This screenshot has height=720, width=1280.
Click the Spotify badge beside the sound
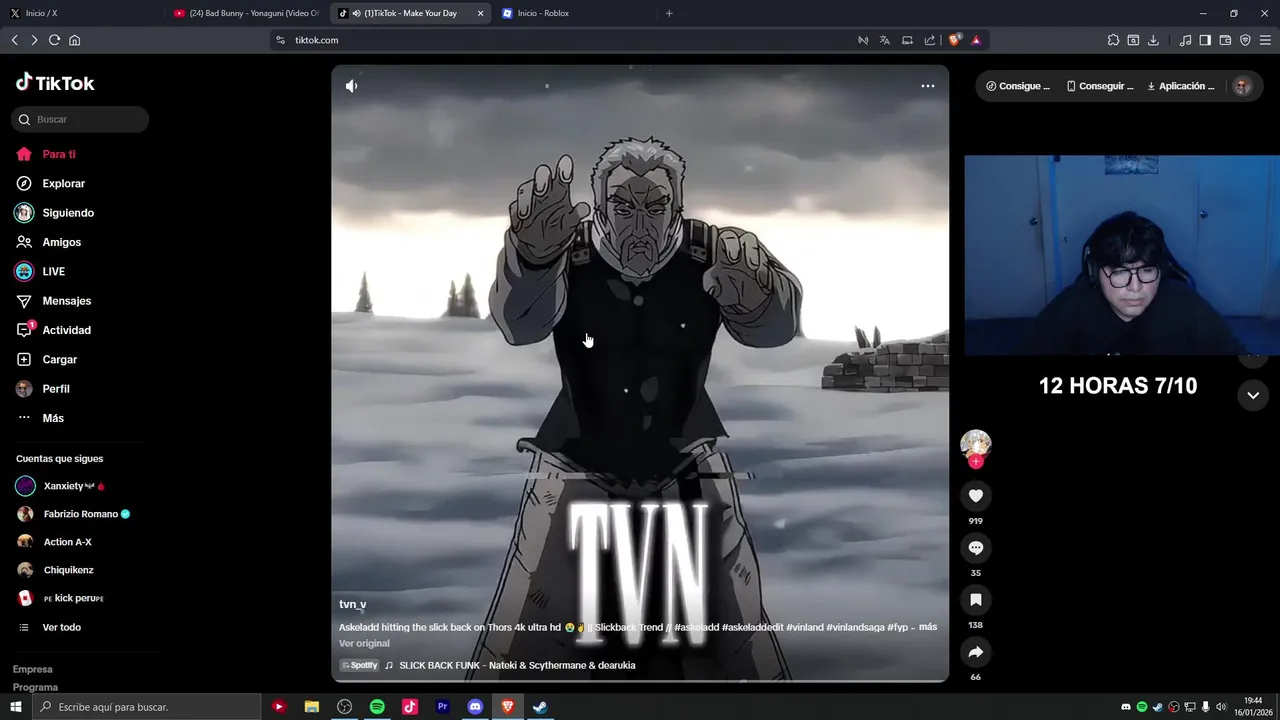point(360,665)
